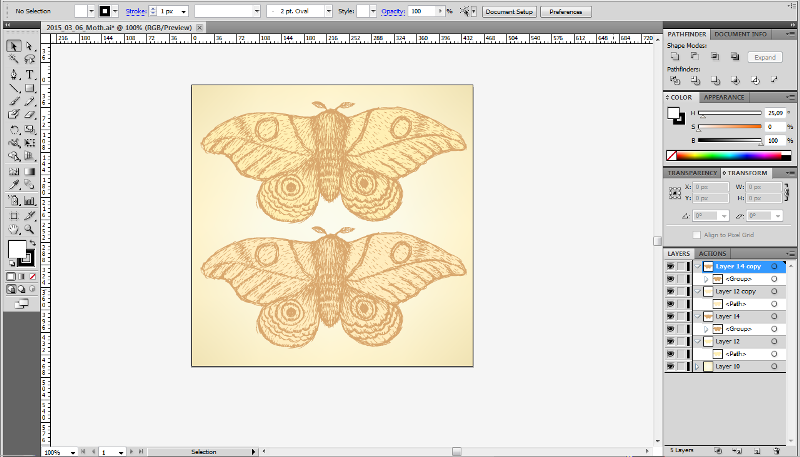This screenshot has height=457, width=800.
Task: Switch to the Appearance tab
Action: (x=723, y=97)
